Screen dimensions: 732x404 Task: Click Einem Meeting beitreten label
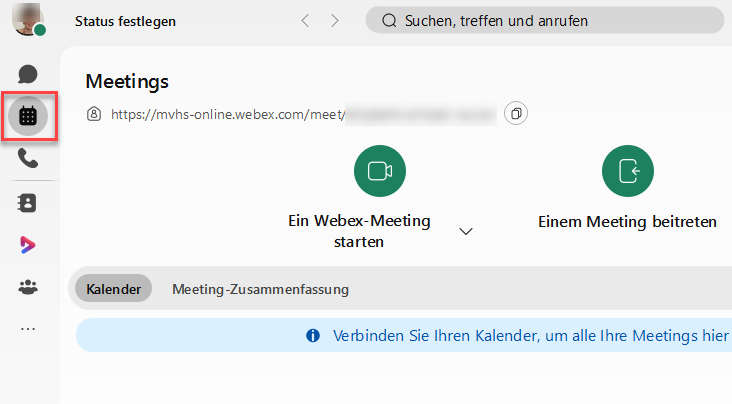(627, 221)
